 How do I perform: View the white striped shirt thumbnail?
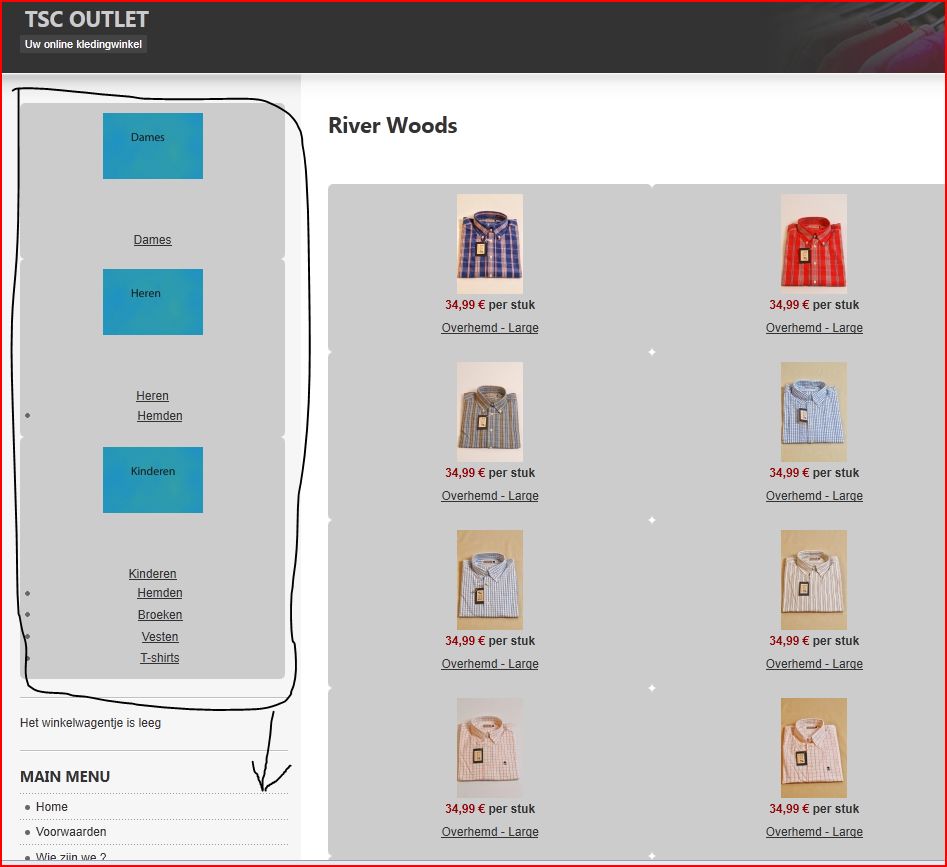[x=814, y=580]
